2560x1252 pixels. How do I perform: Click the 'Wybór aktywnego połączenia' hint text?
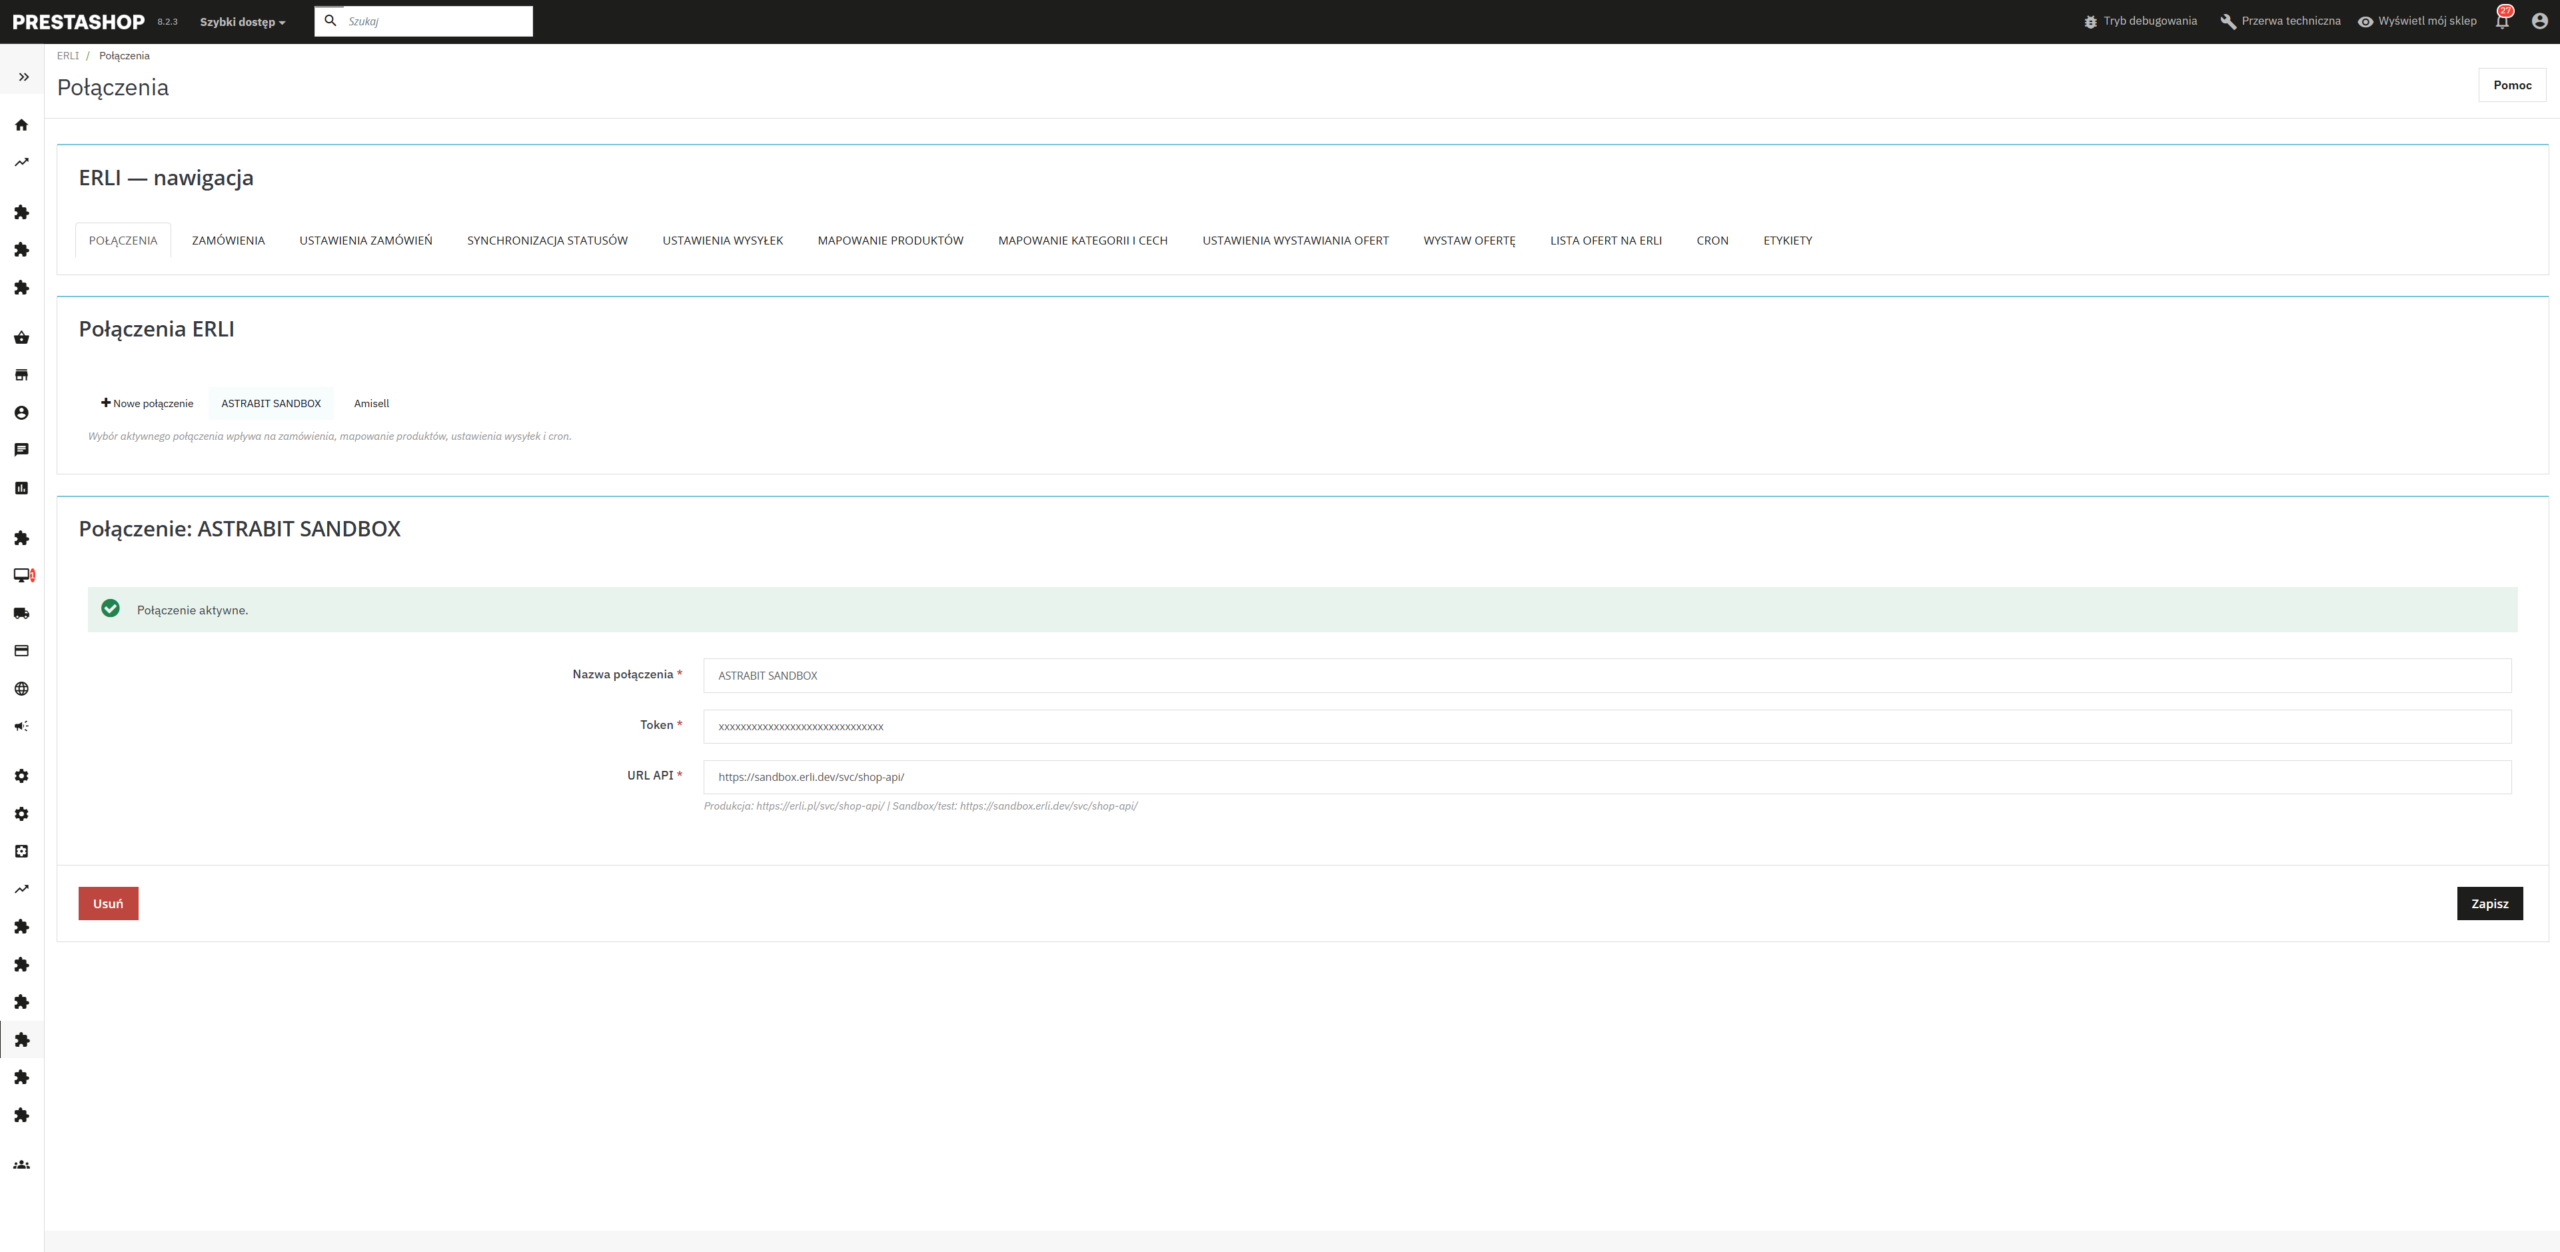click(x=330, y=436)
